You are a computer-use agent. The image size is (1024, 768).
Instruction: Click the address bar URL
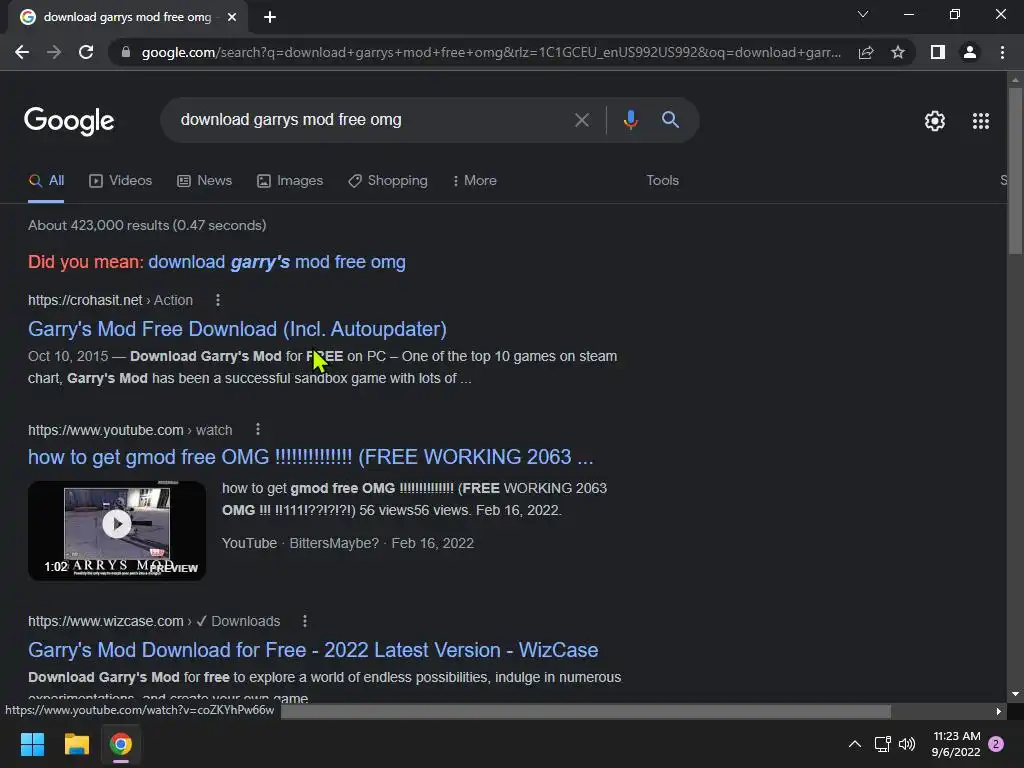pyautogui.click(x=491, y=52)
